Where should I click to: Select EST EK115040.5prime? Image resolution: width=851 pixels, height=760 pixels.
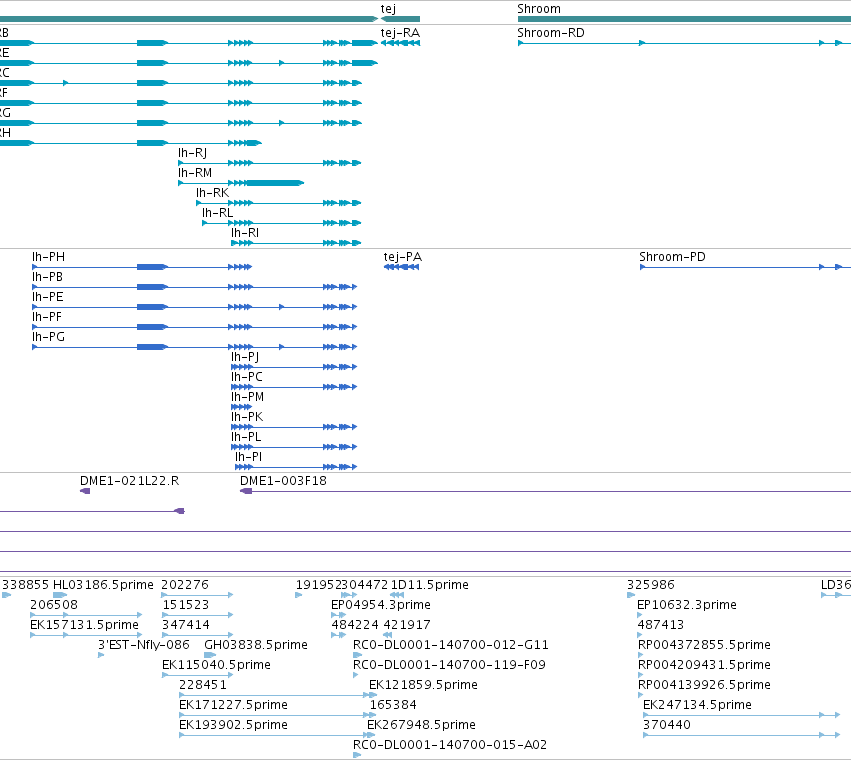pyautogui.click(x=216, y=665)
